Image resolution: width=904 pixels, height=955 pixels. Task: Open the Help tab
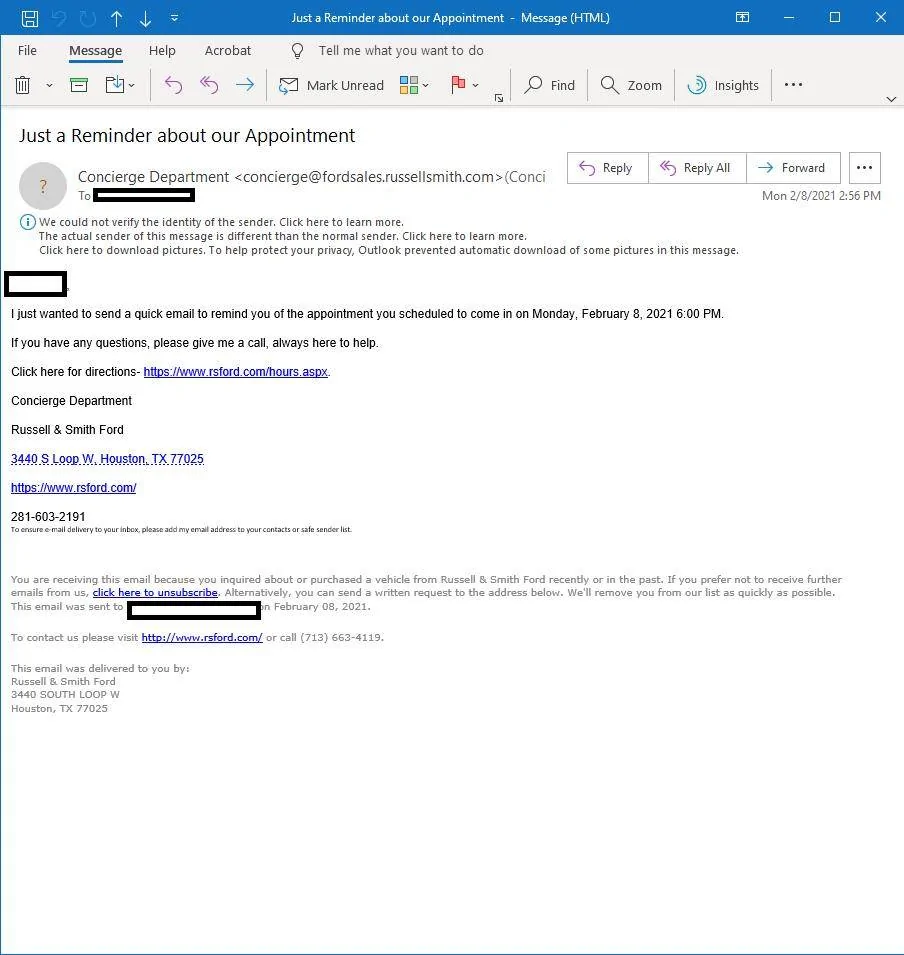point(162,51)
